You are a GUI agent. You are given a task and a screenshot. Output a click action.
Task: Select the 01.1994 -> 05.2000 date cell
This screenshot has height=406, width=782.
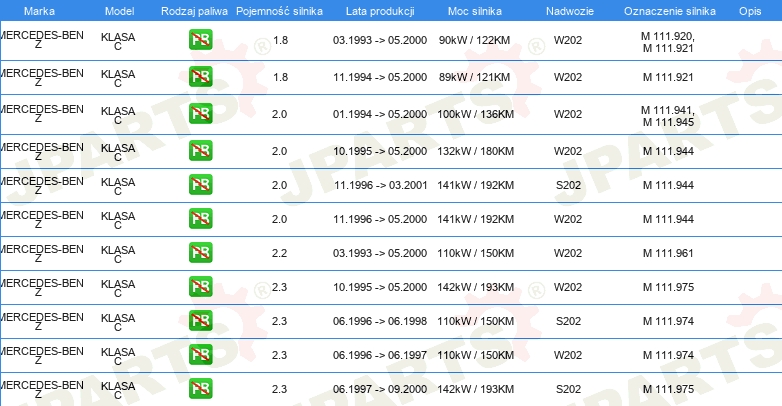380,114
